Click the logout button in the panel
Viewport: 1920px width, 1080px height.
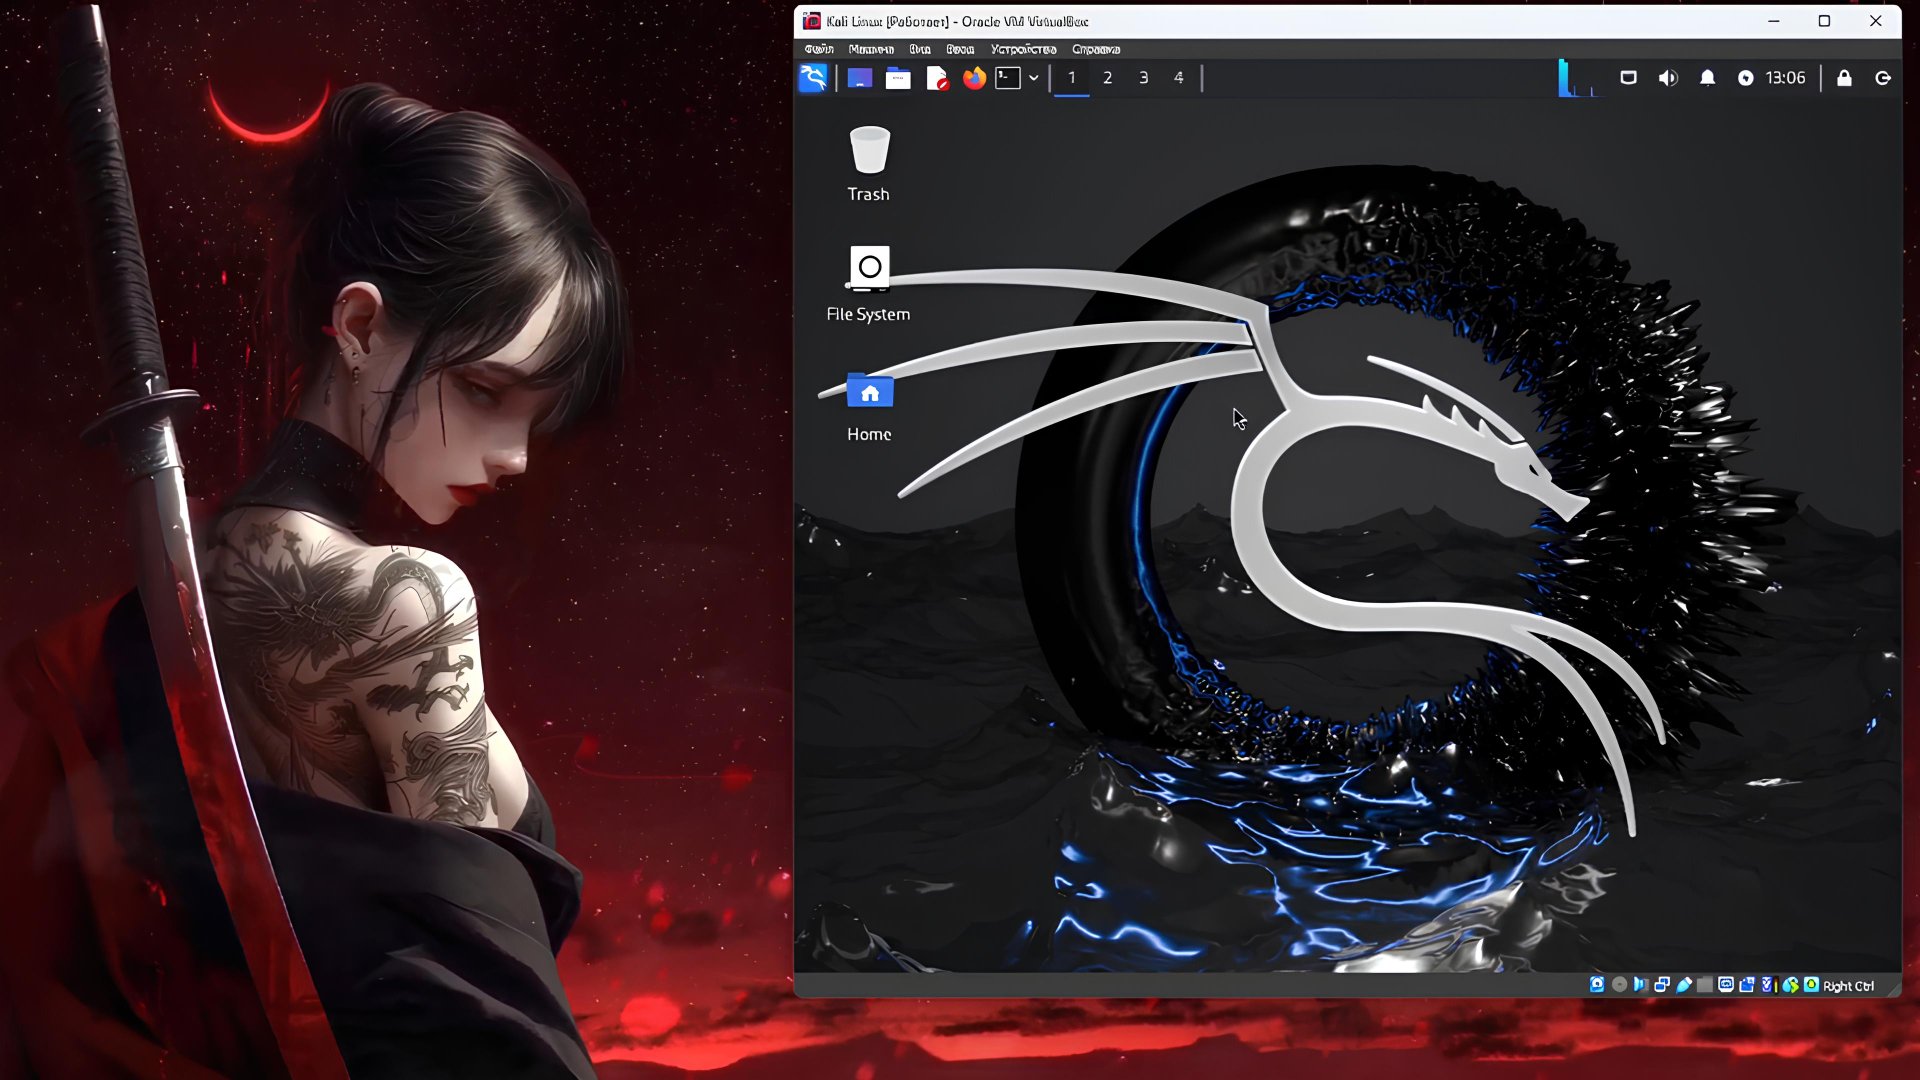[1883, 77]
